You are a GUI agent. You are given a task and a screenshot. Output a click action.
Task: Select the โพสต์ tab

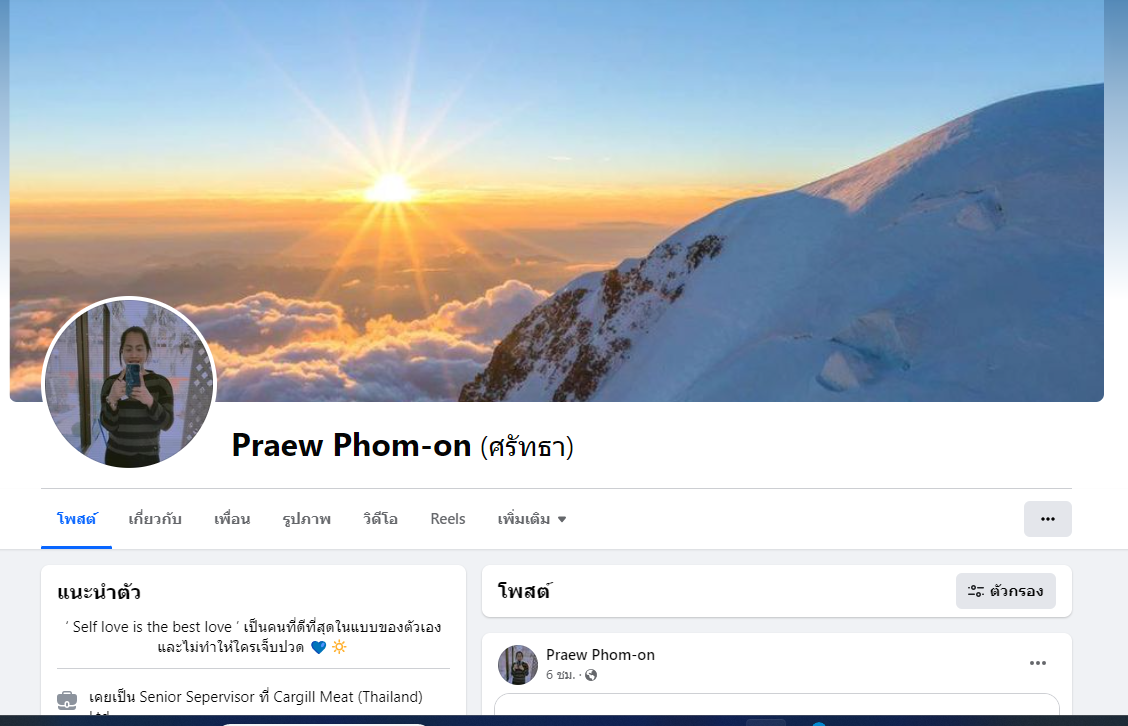coord(76,519)
